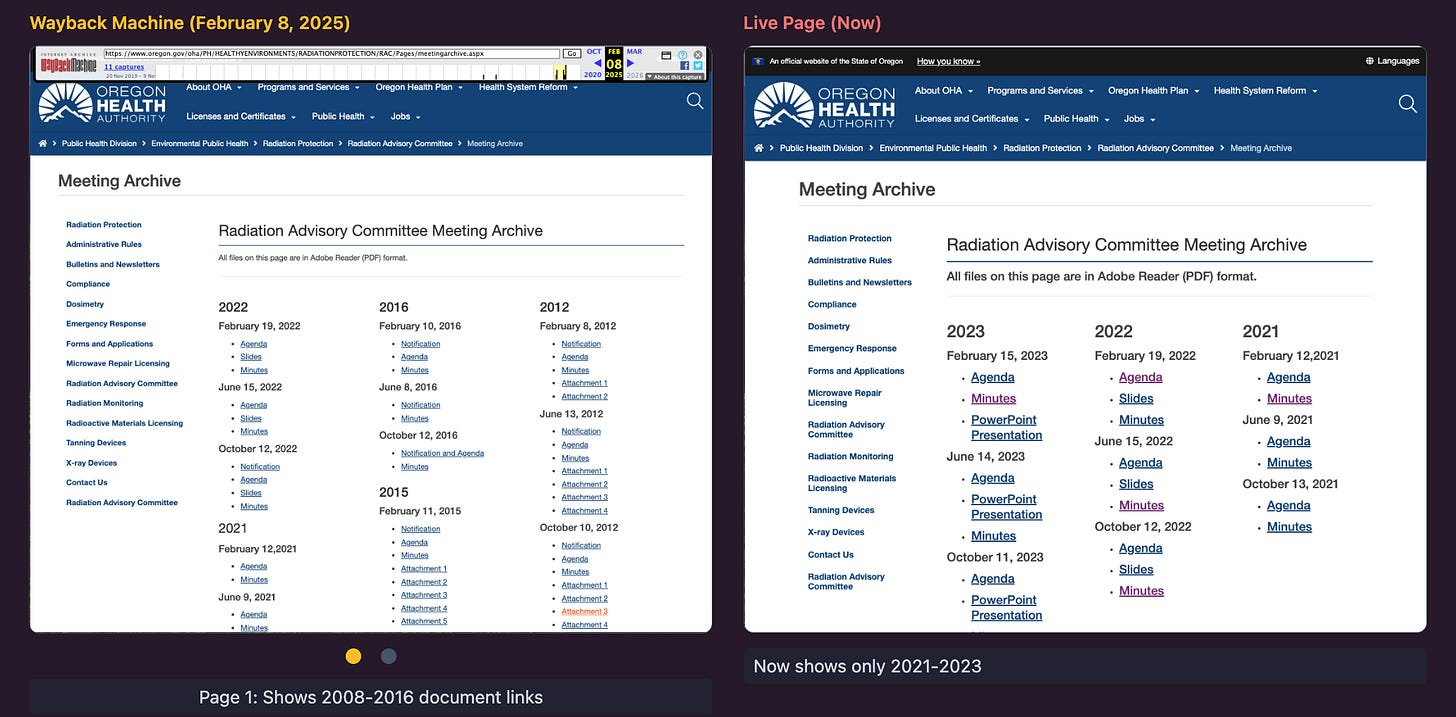Open Languages globe selector
1456x717 pixels.
pyautogui.click(x=1392, y=61)
